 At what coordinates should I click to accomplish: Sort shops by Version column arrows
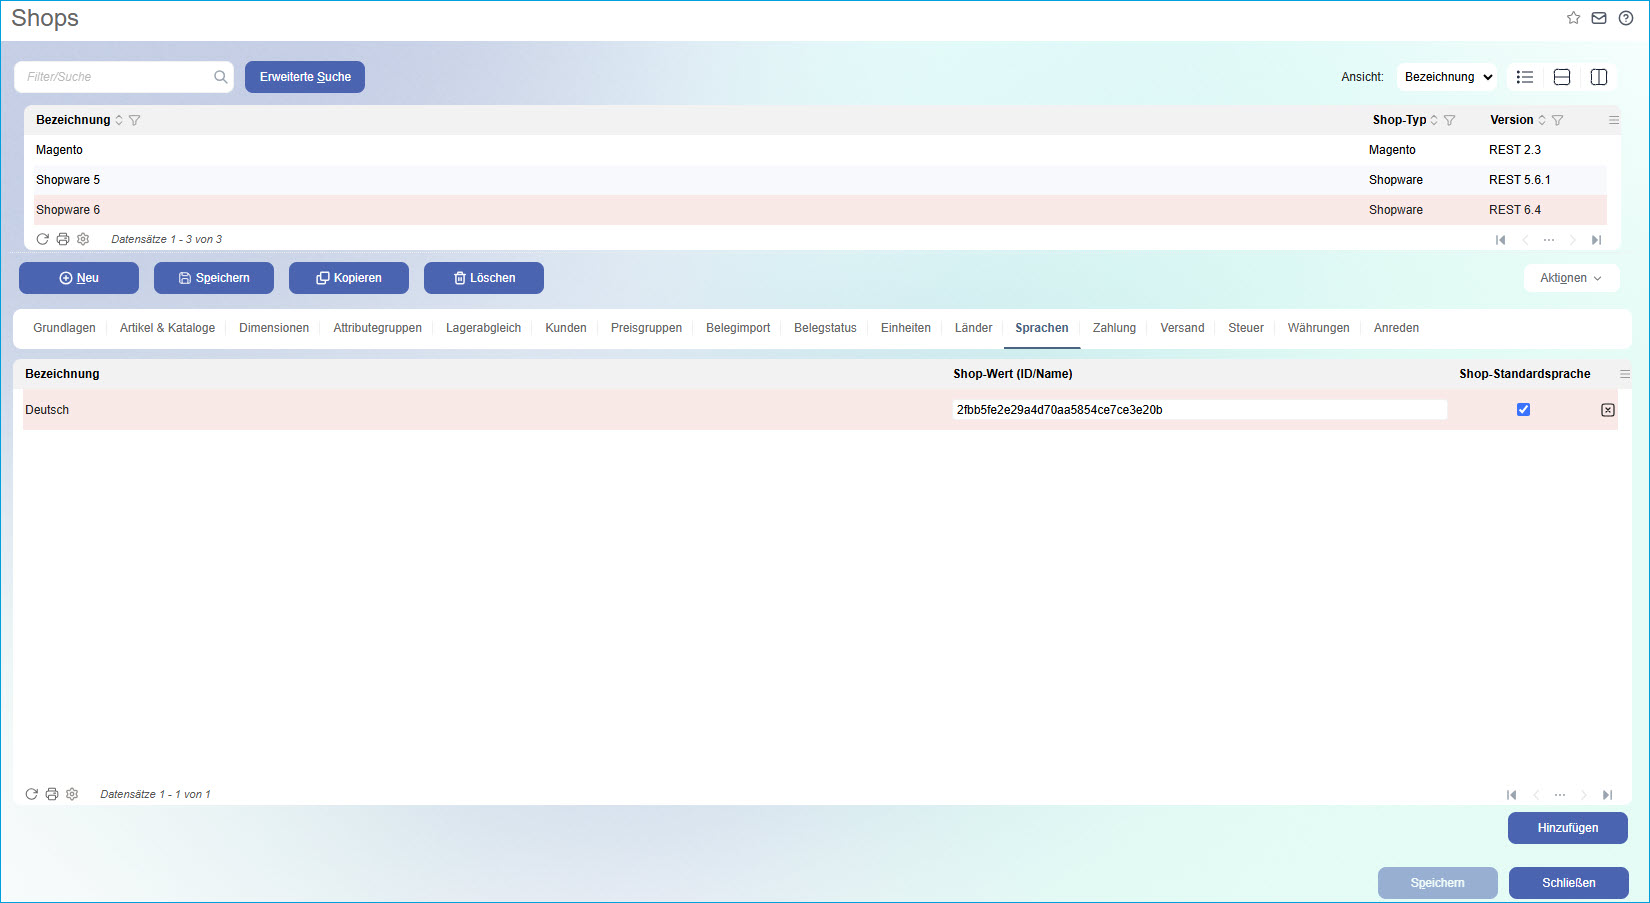coord(1542,120)
